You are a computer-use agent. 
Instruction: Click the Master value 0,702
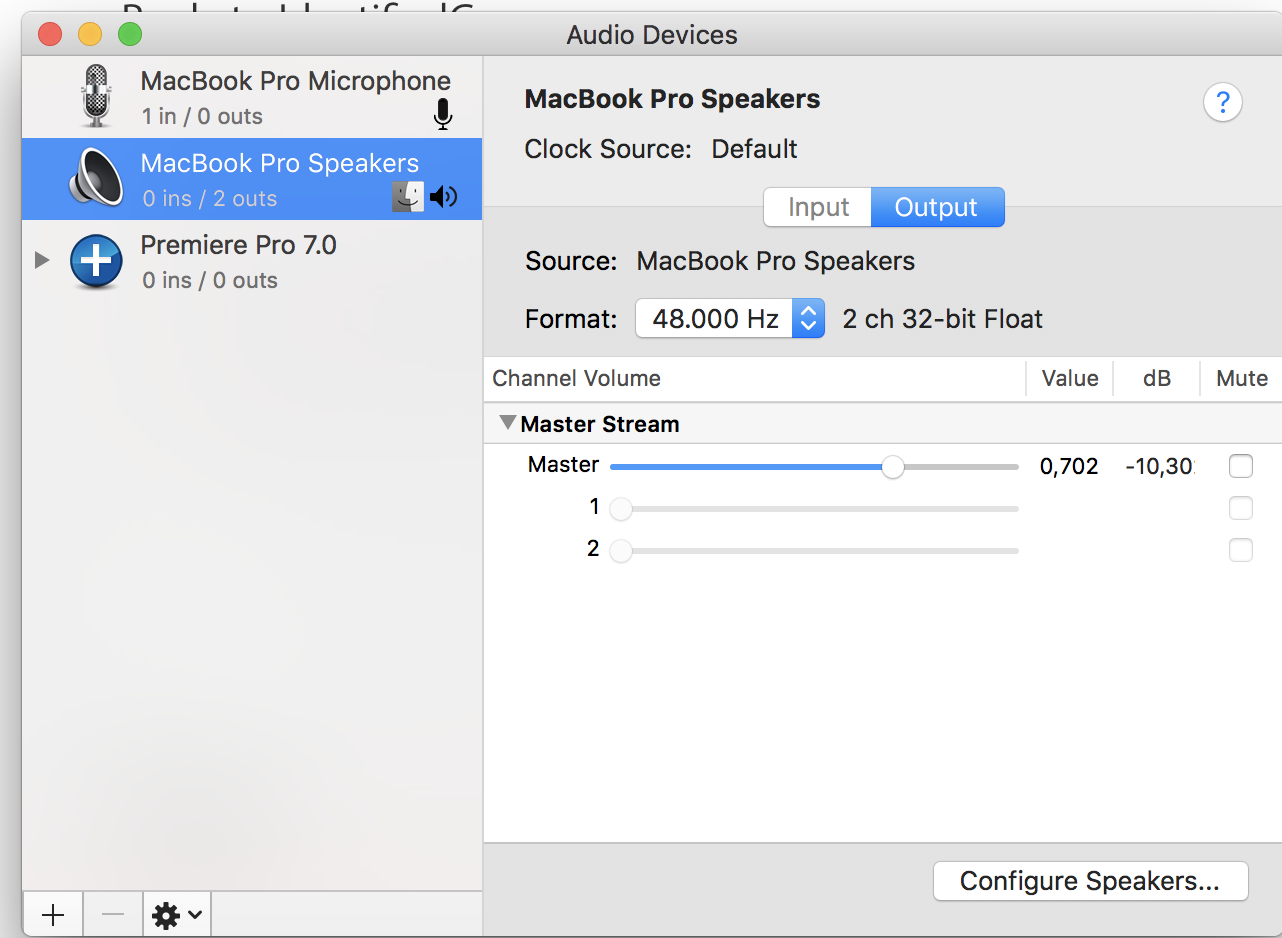click(x=1069, y=466)
